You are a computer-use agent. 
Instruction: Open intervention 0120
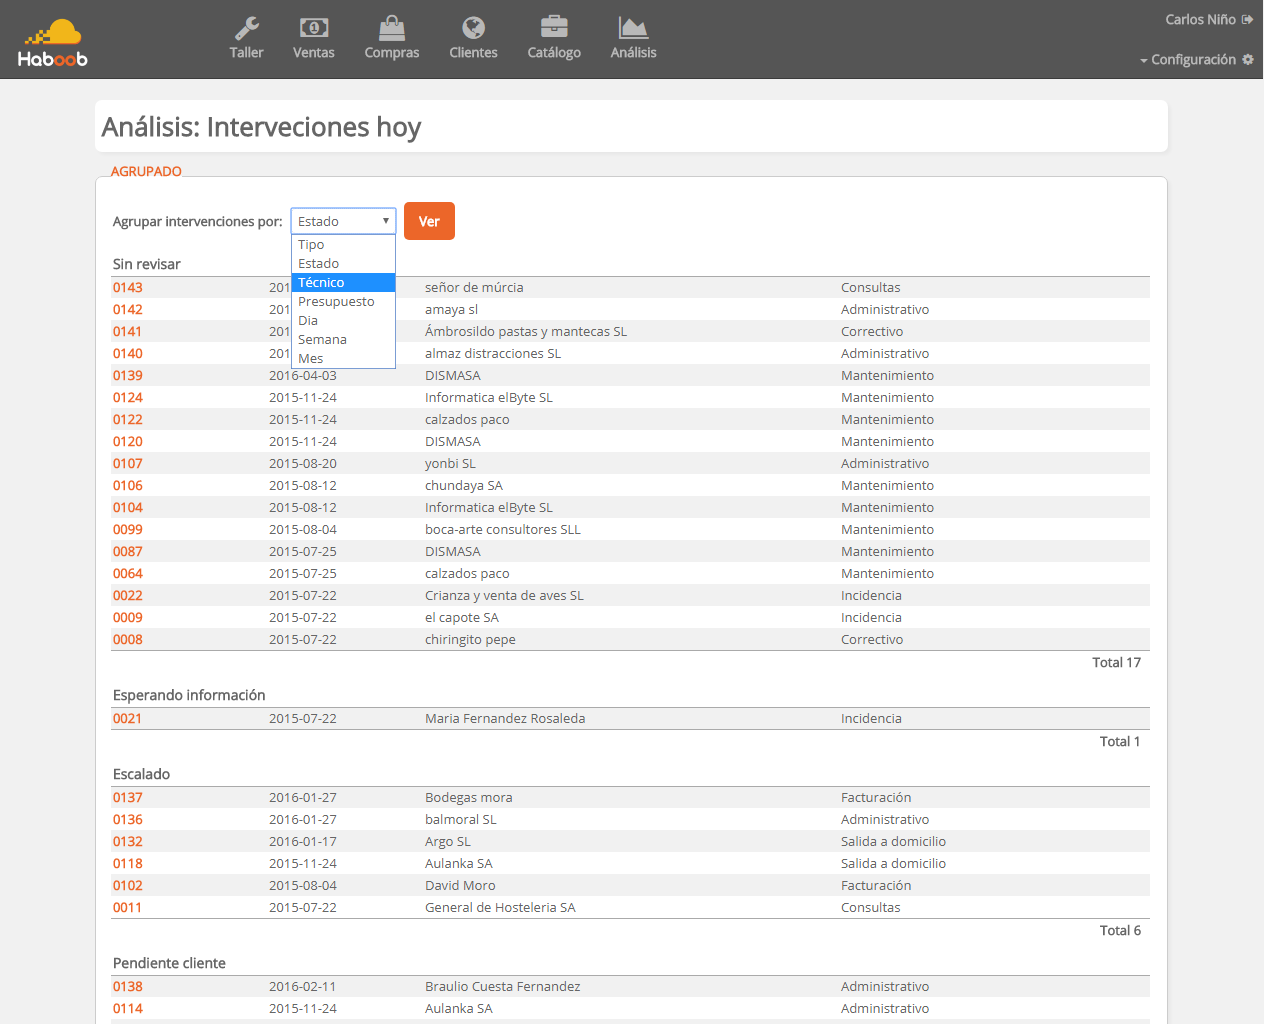tap(128, 442)
